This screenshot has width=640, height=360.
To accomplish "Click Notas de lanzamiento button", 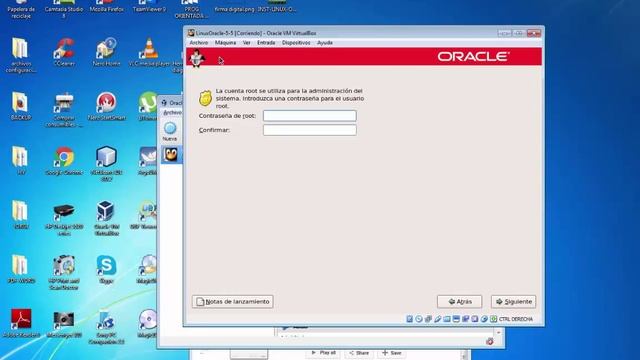I will (x=233, y=302).
